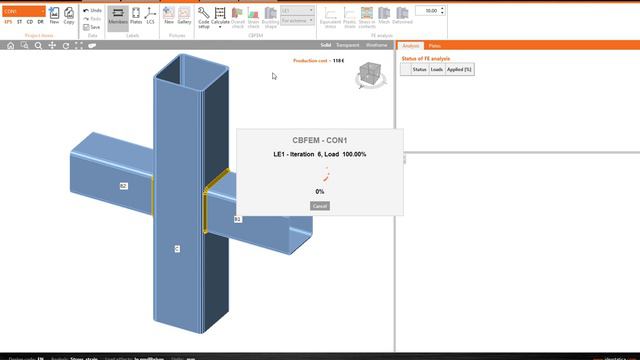Show the Strain check results
The width and height of the screenshot is (640, 360).
pyautogui.click(x=253, y=18)
